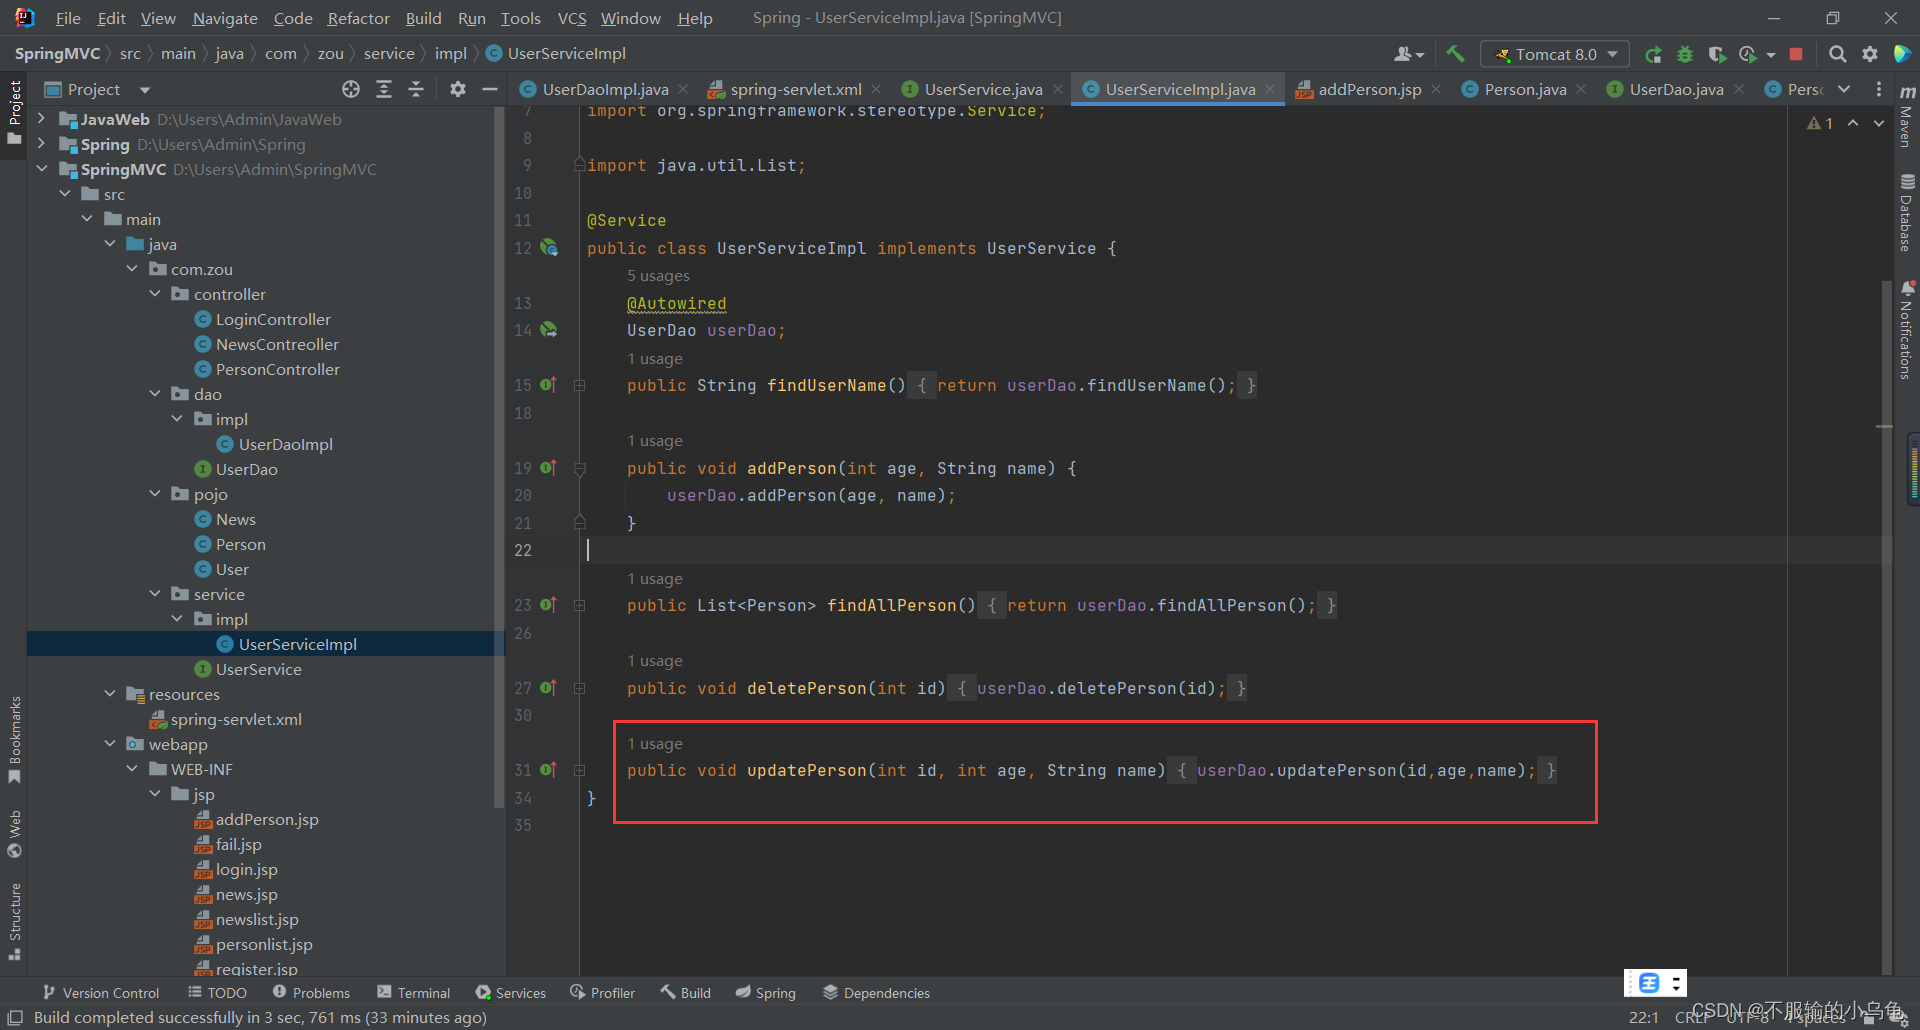1920x1030 pixels.
Task: Start debugging with the bug icon
Action: (x=1686, y=54)
